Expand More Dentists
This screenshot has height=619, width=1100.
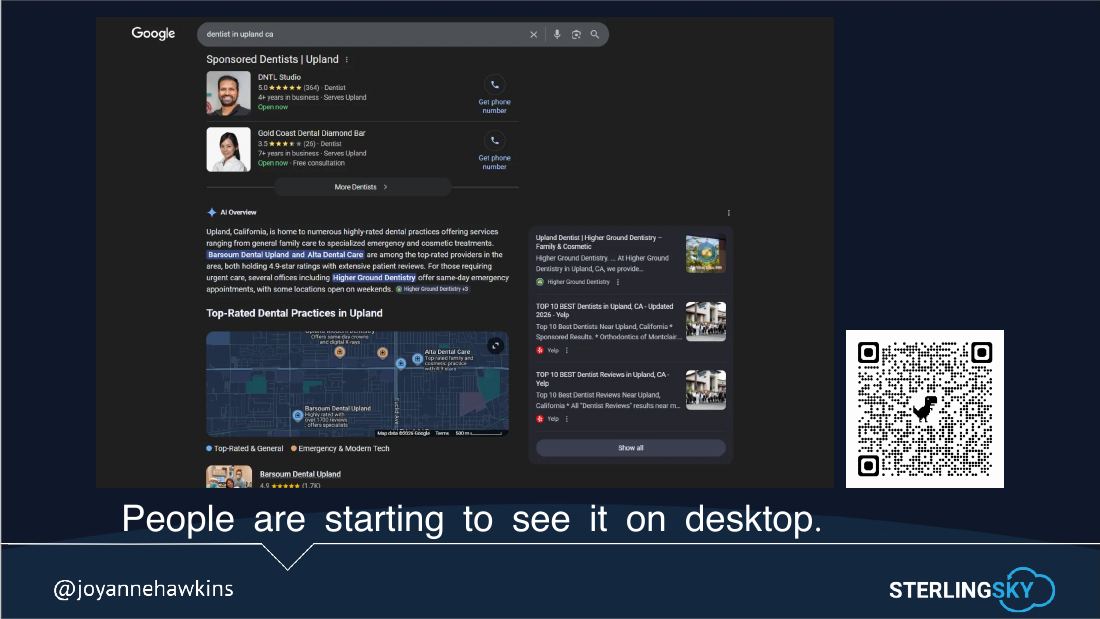362,187
